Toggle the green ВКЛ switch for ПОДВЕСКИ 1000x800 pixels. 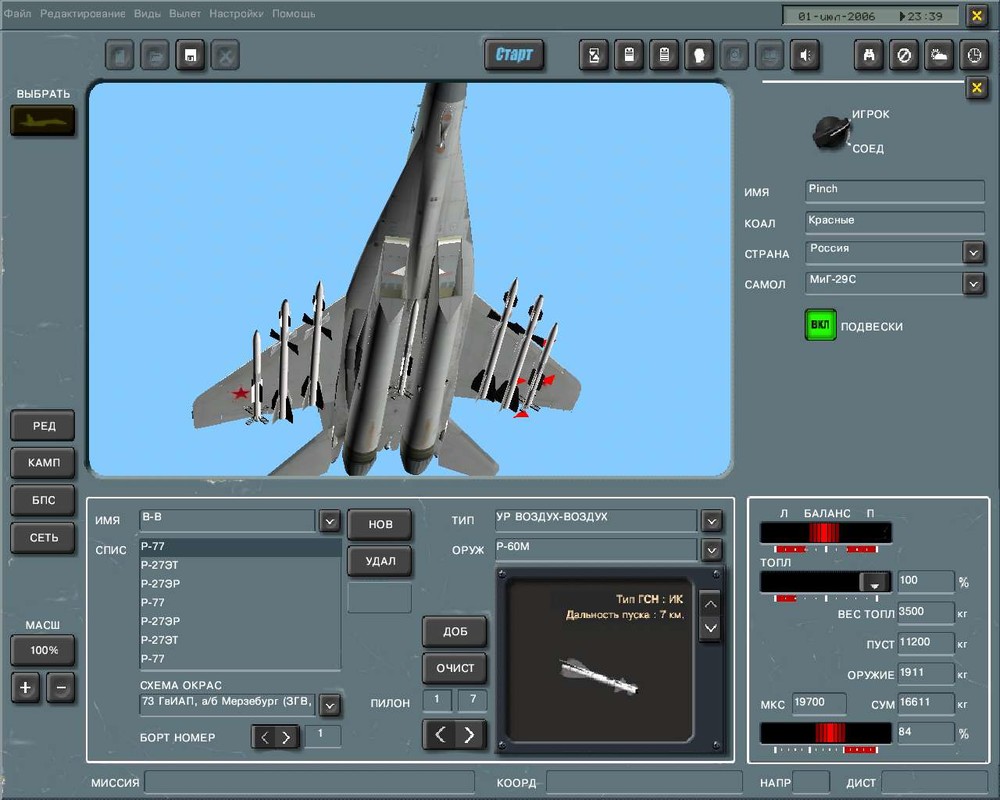pyautogui.click(x=819, y=325)
